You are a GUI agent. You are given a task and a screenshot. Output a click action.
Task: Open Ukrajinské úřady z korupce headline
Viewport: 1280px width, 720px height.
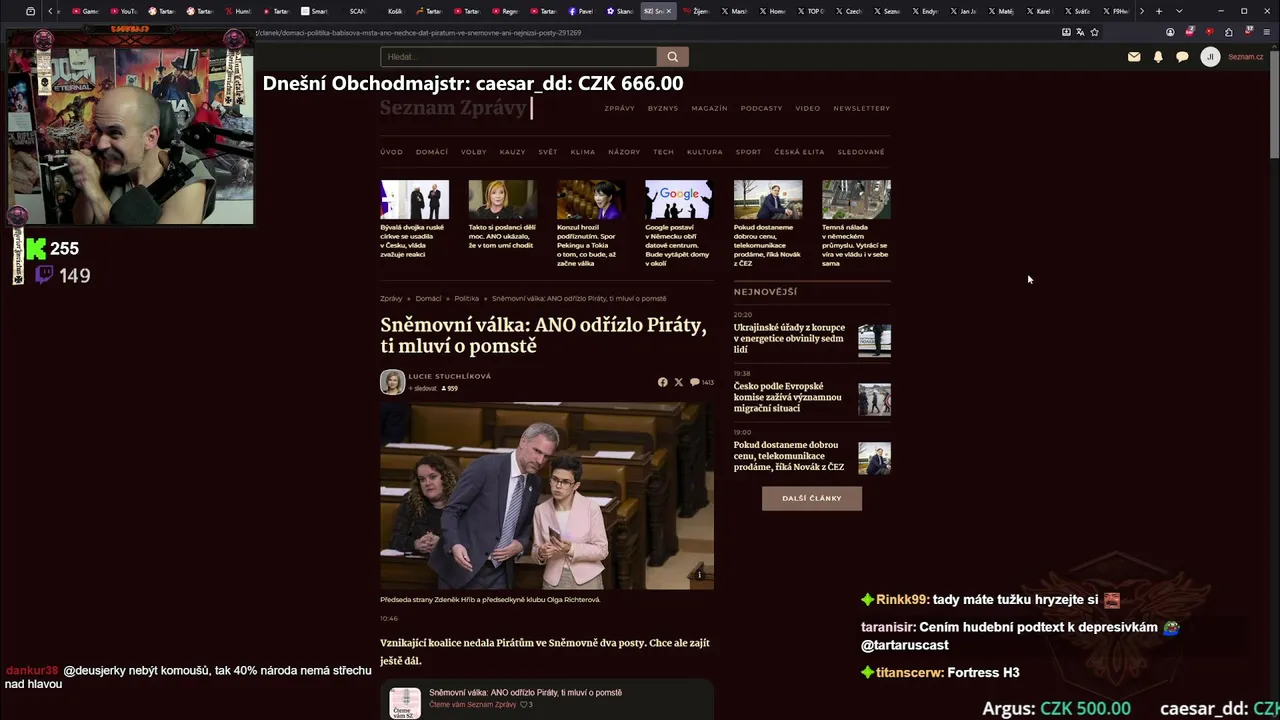click(789, 338)
